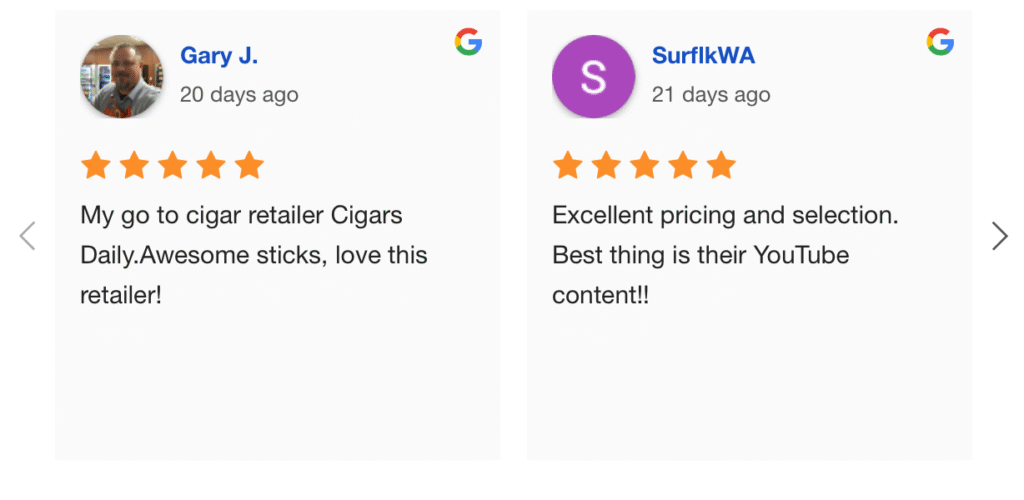
Task: Click the purple S avatar
Action: coord(593,77)
